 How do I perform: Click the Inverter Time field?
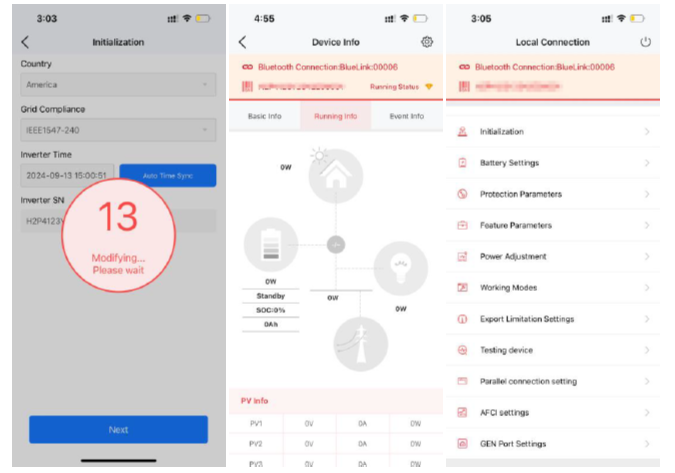(x=68, y=175)
